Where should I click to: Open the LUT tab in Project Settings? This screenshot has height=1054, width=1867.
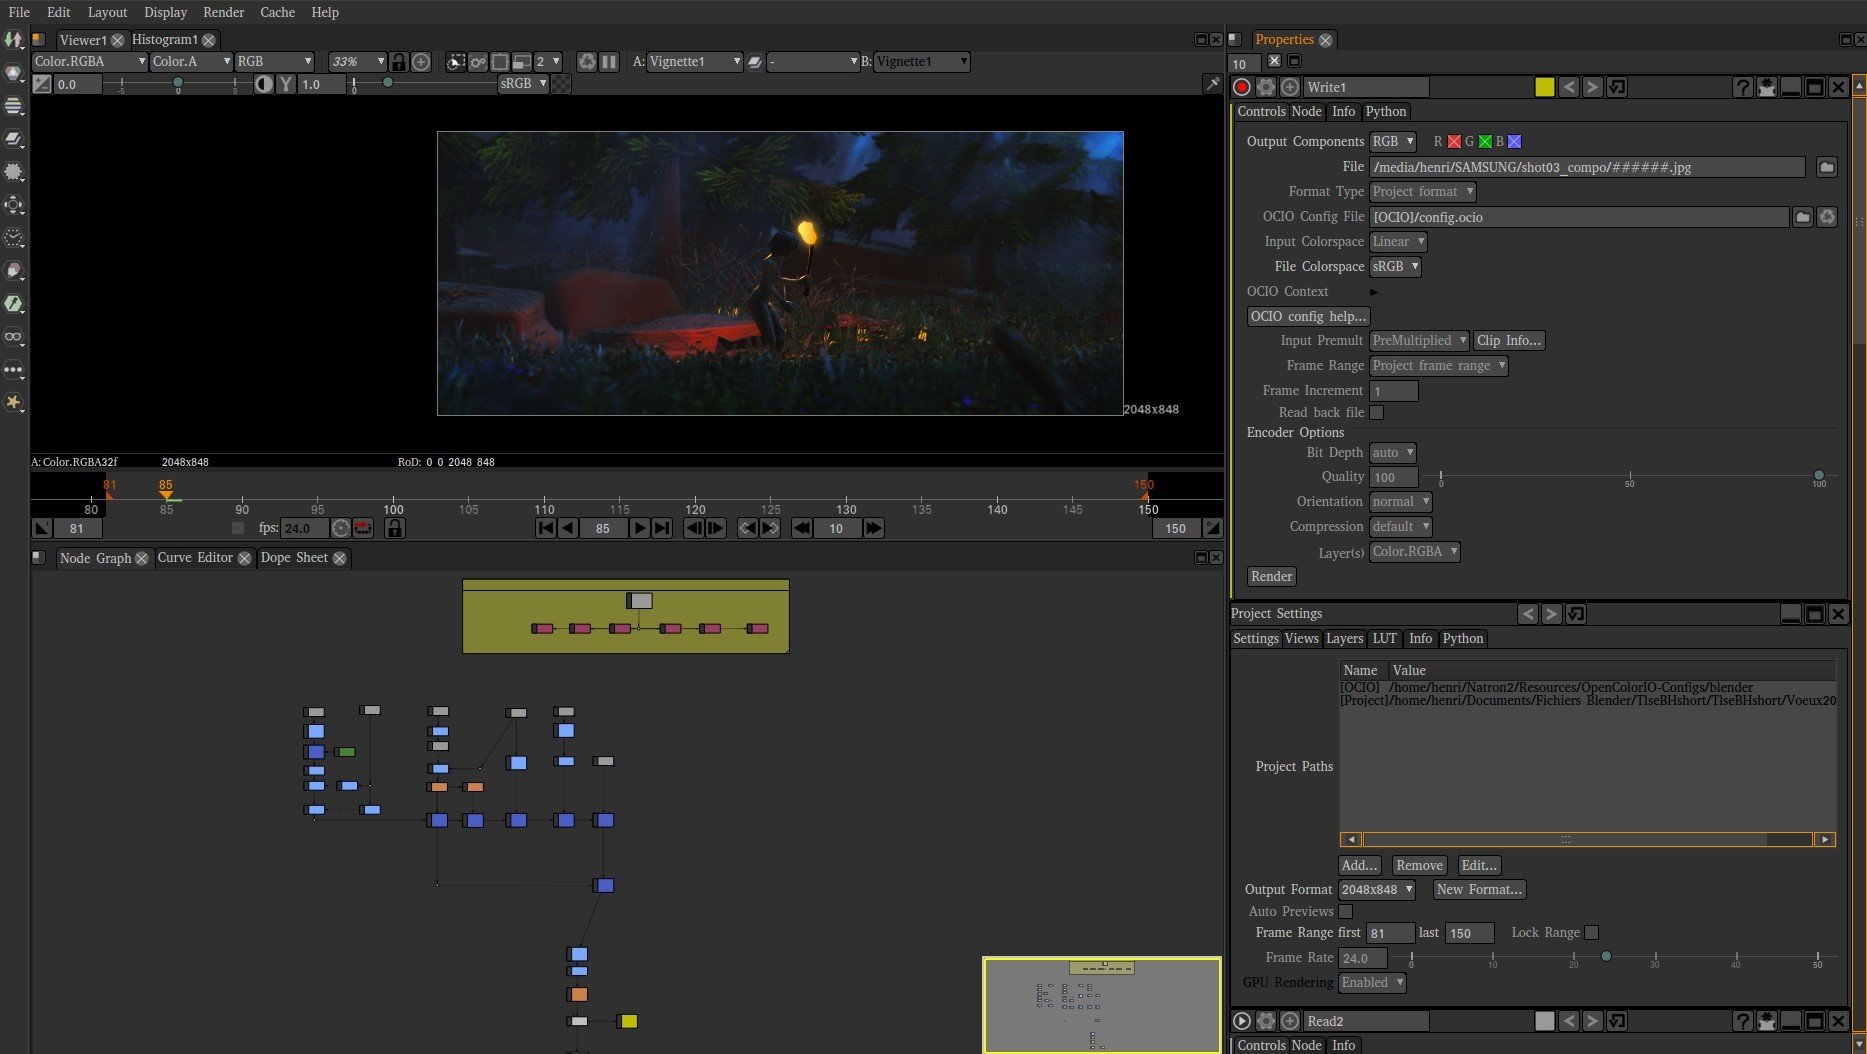[1385, 639]
